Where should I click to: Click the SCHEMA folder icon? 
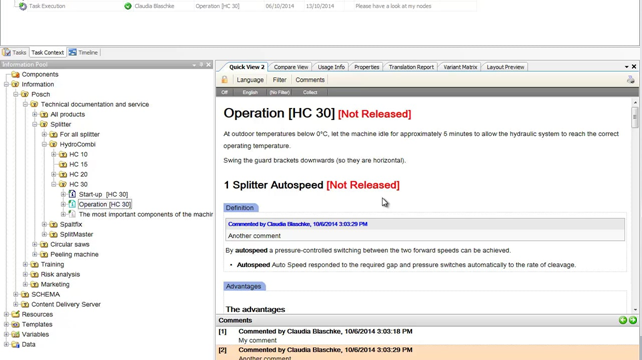click(25, 294)
